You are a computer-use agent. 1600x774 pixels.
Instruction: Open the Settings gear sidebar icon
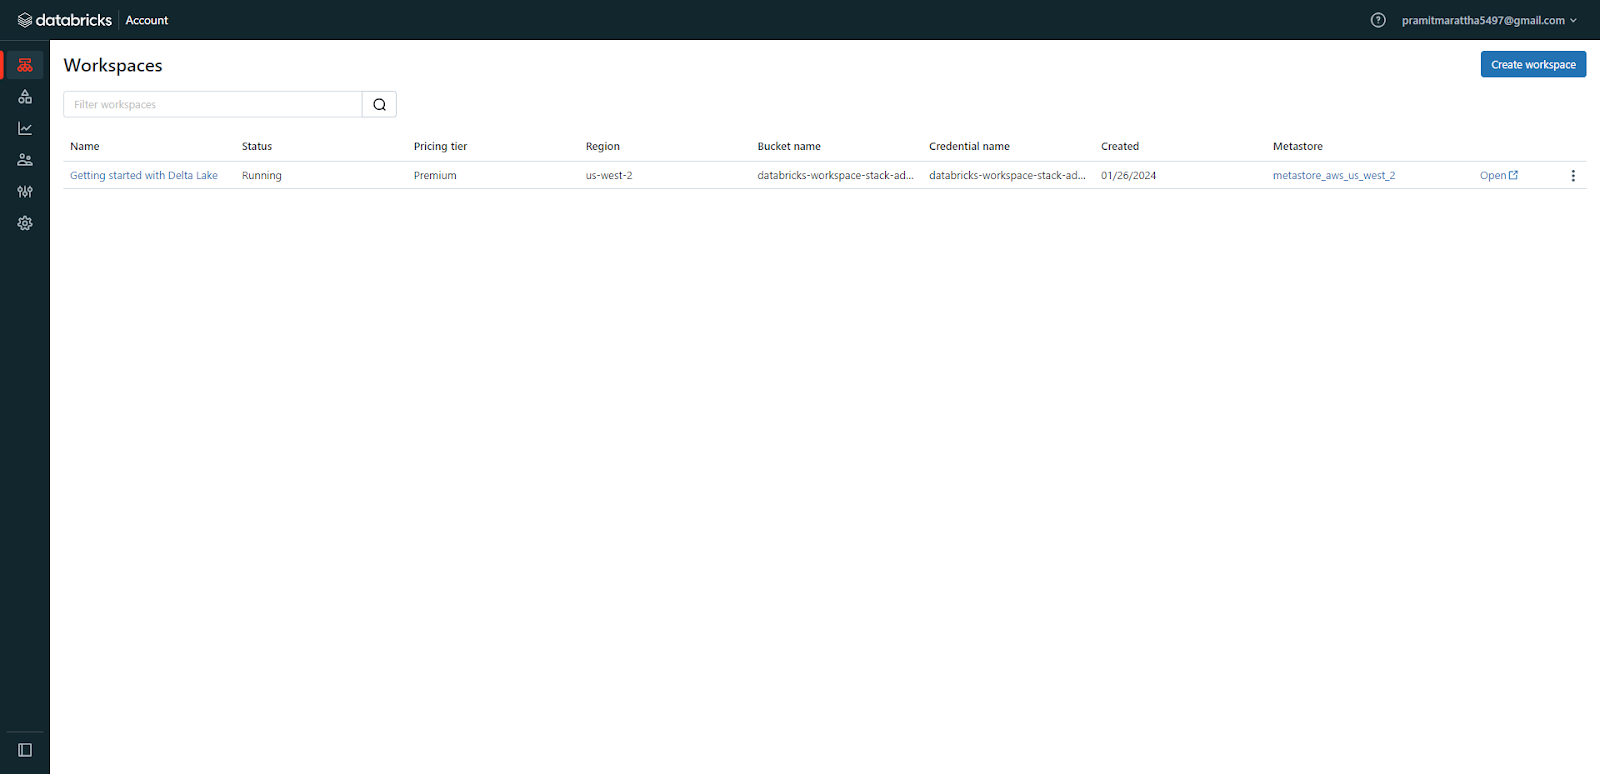click(x=25, y=223)
